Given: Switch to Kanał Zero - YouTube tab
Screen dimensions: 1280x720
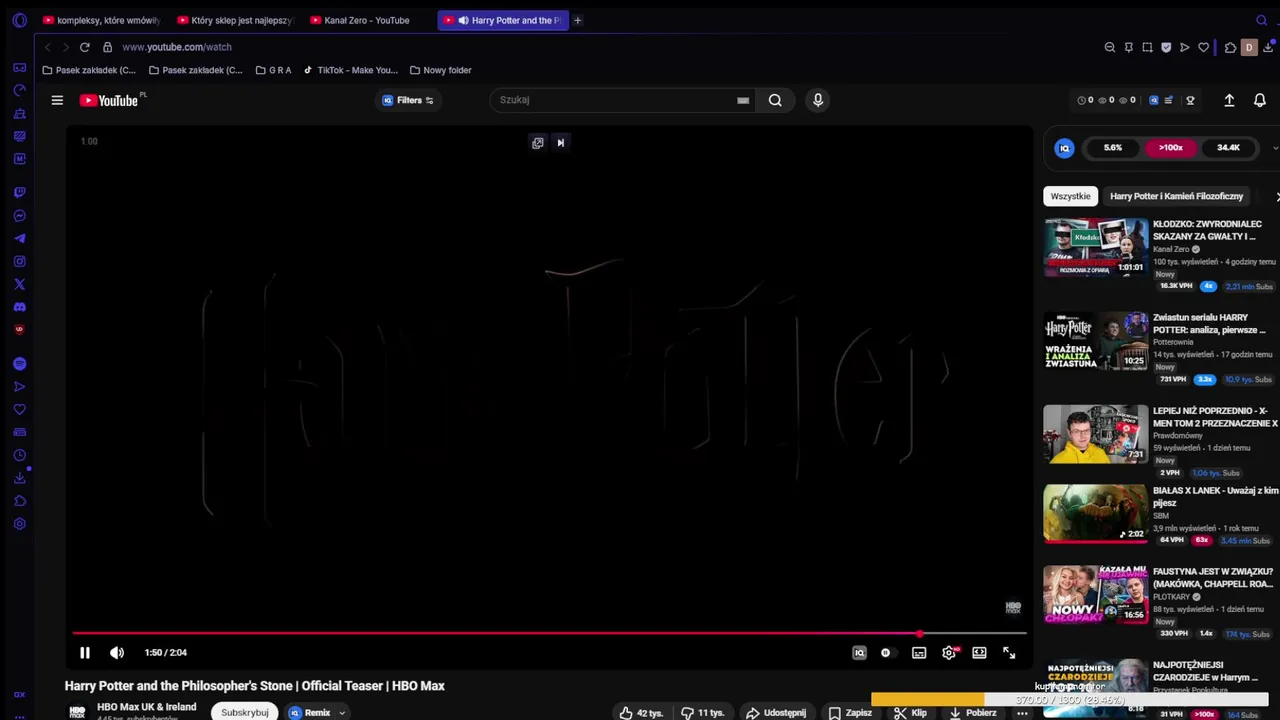Looking at the screenshot, I should 368,20.
